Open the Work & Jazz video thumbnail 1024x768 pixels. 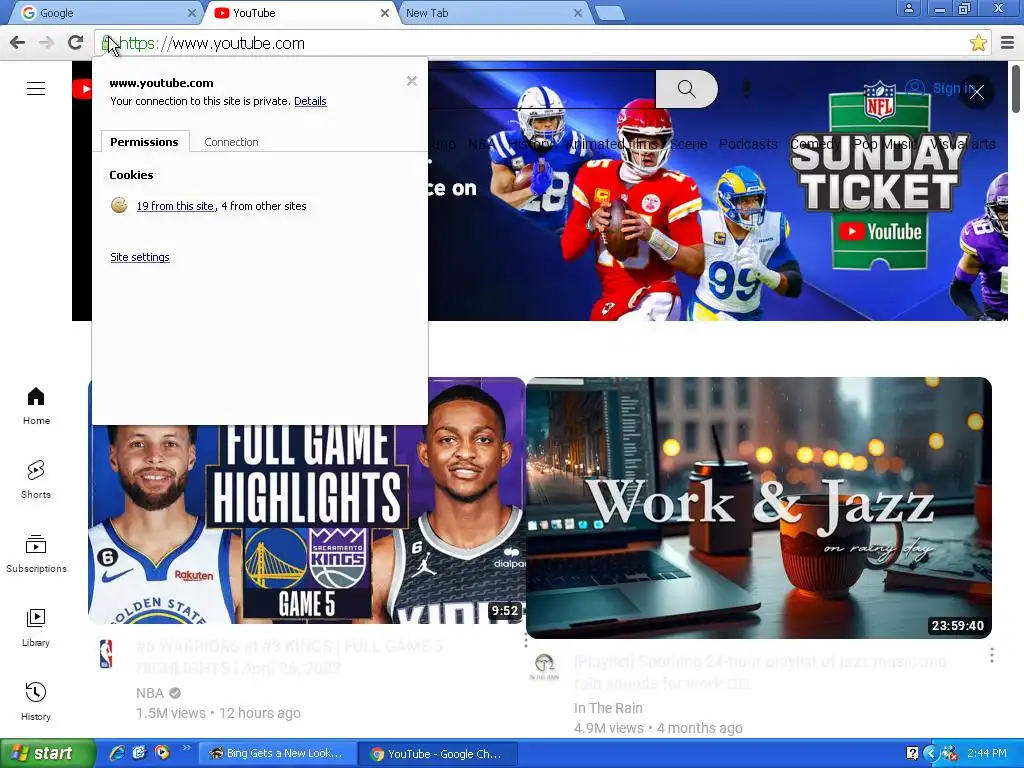click(x=759, y=507)
